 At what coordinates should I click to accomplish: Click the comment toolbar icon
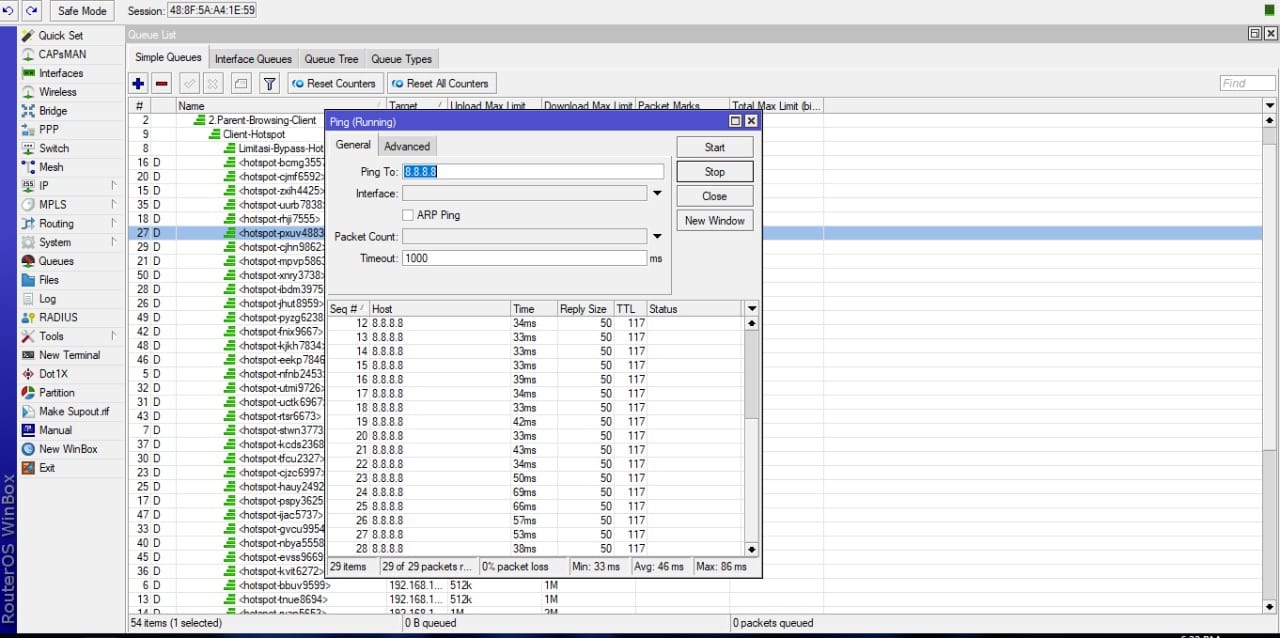pos(241,84)
